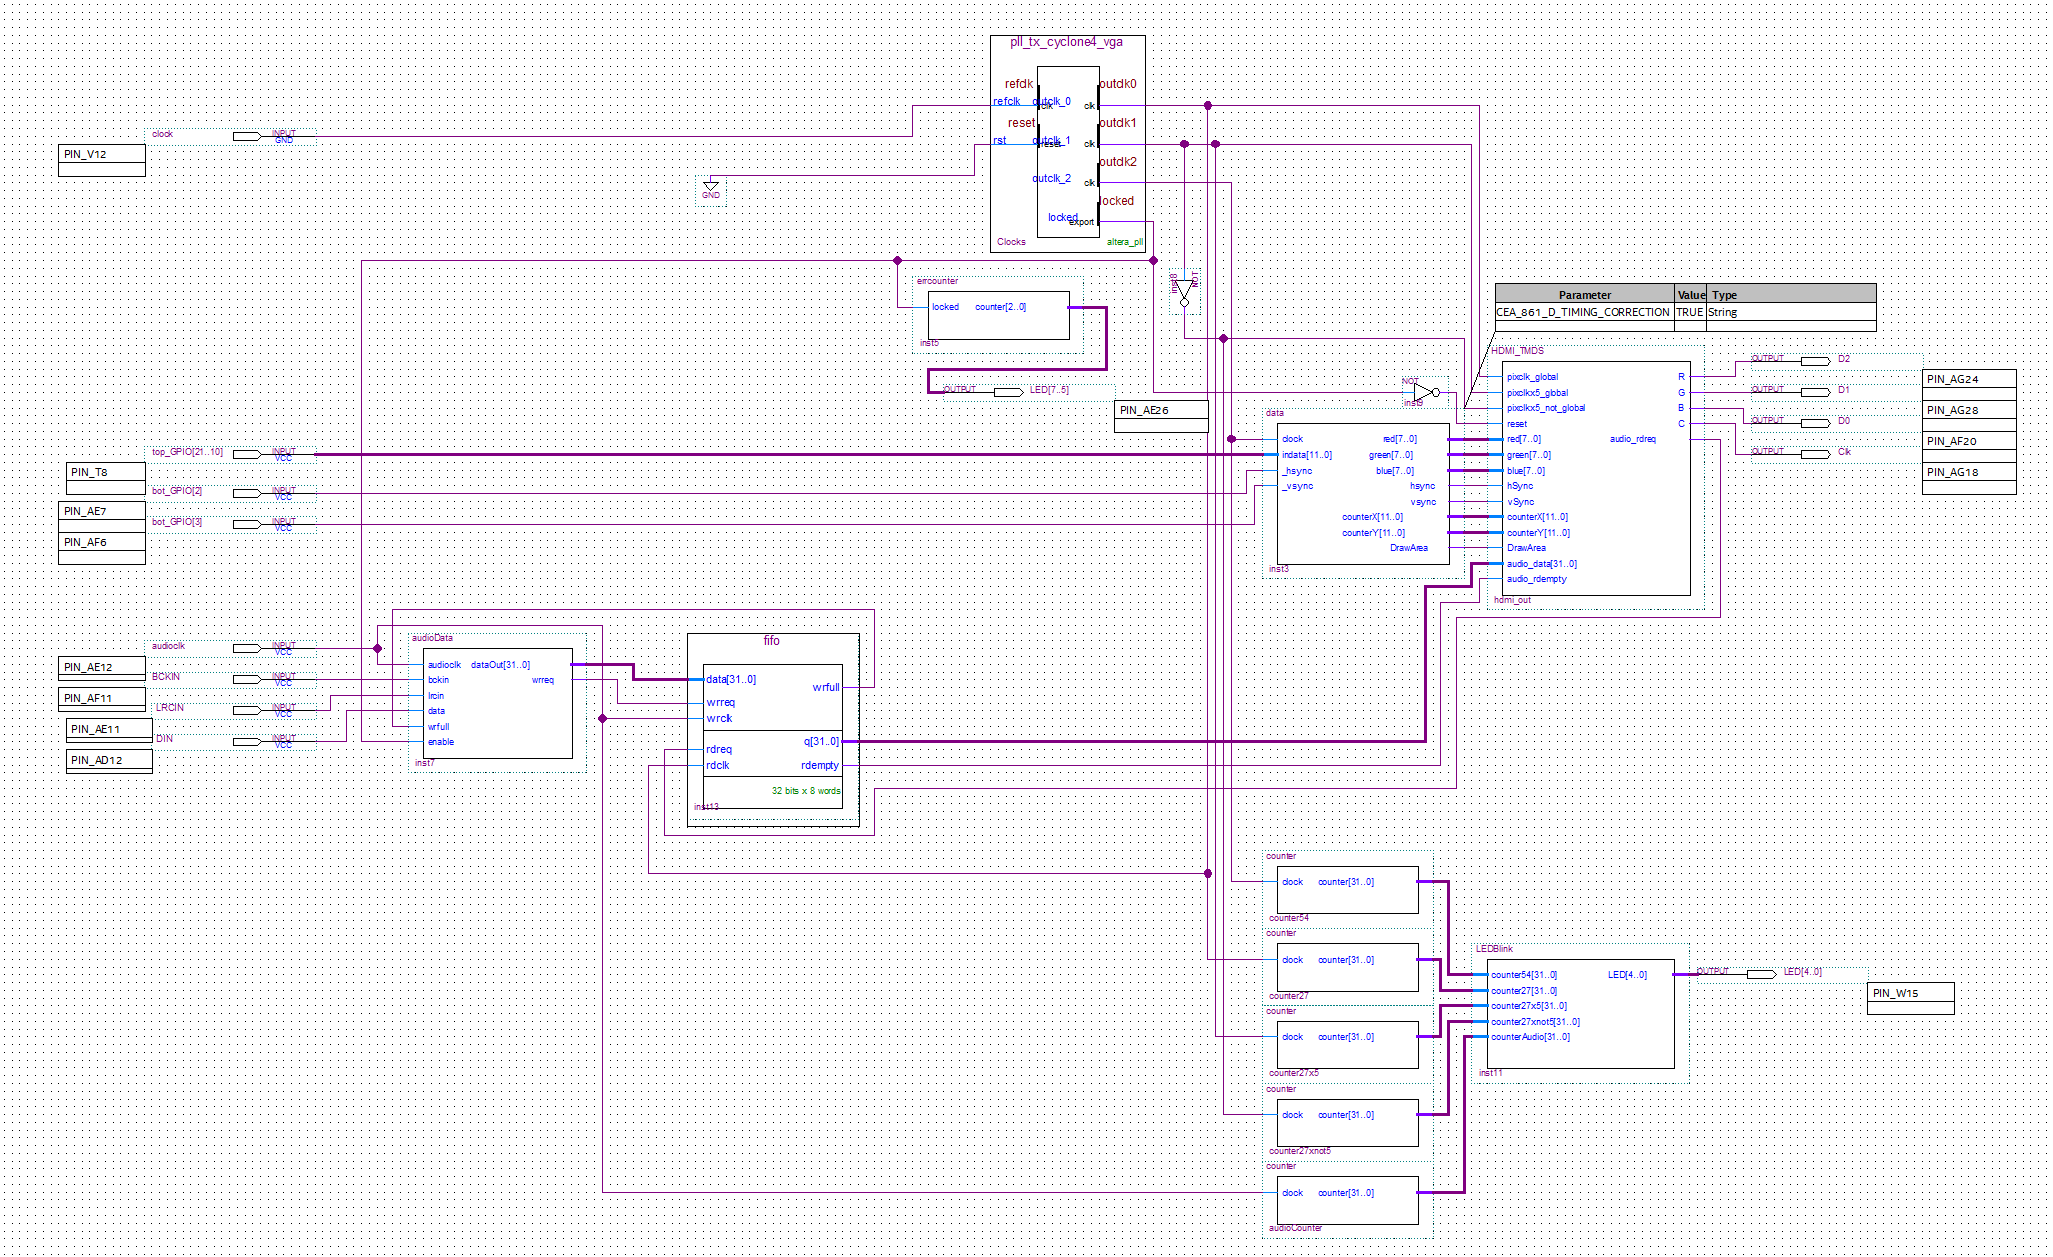Select the vertical NOT gate inst8
Viewport: 2053px width, 1257px height.
pos(1185,291)
